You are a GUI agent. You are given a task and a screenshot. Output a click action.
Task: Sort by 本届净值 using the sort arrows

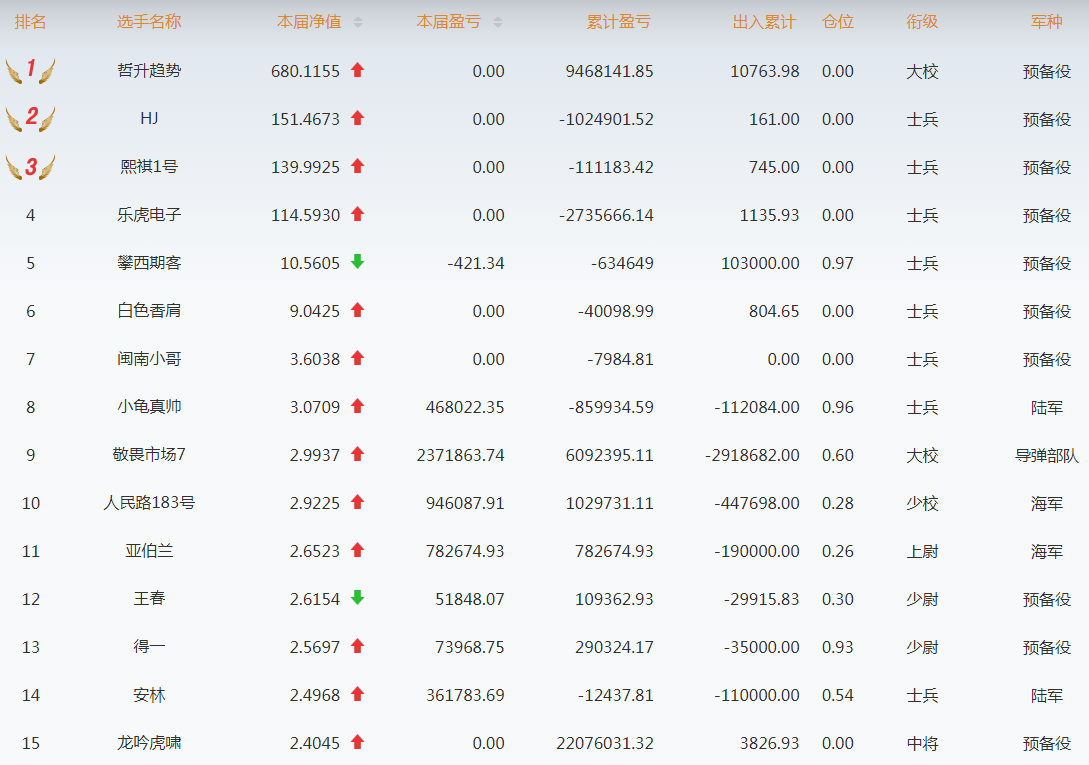[x=358, y=22]
